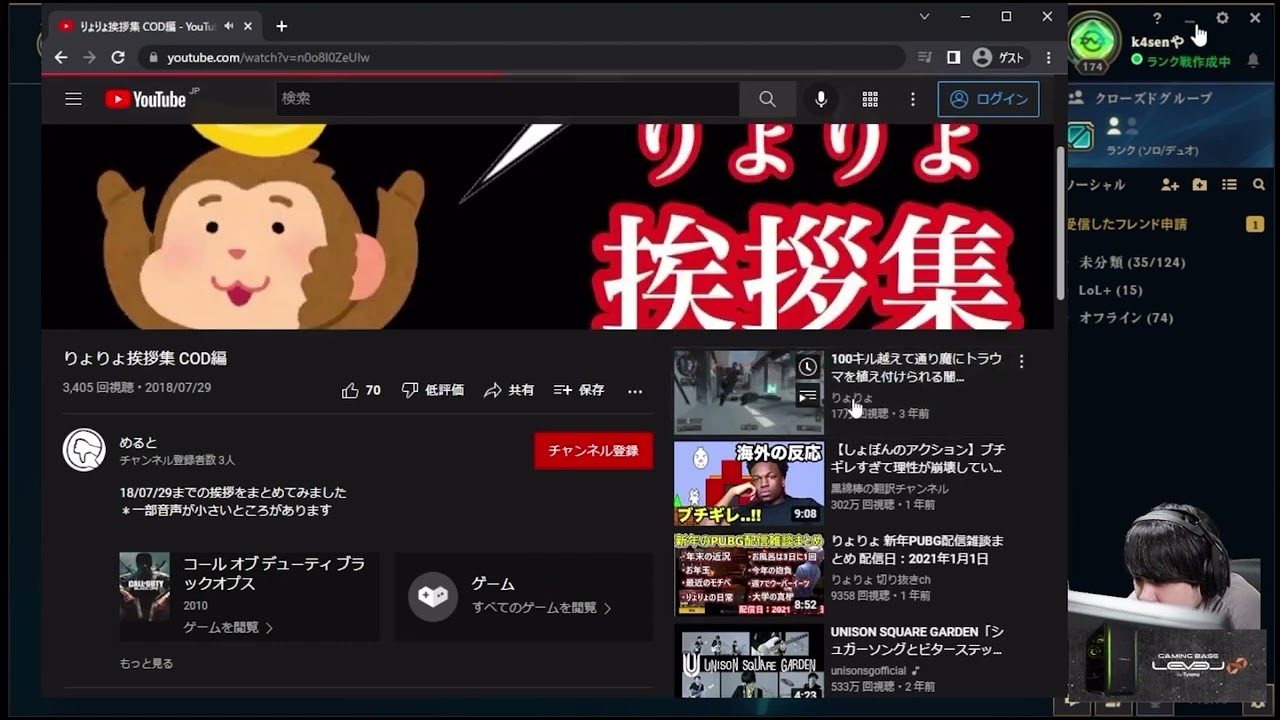Open 海外の反応 suggested video thumbnail

(749, 483)
